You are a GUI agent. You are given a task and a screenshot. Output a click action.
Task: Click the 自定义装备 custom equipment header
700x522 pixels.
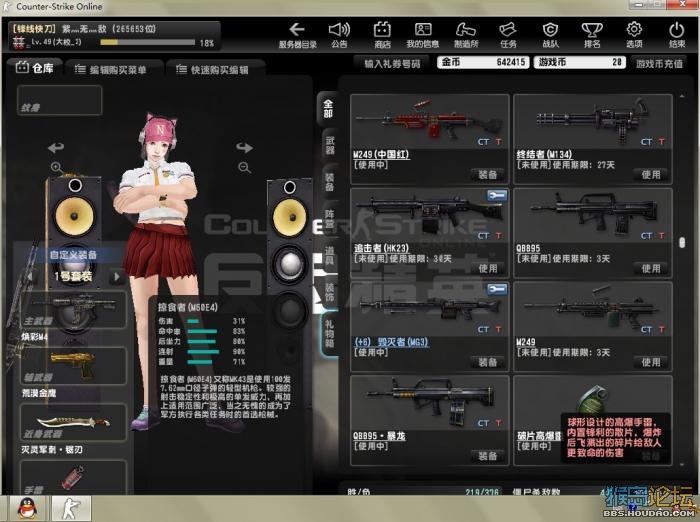click(73, 255)
